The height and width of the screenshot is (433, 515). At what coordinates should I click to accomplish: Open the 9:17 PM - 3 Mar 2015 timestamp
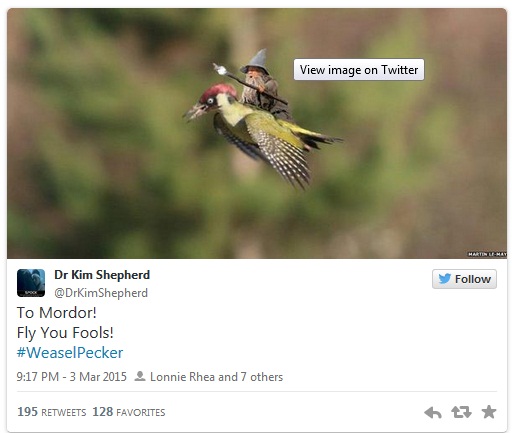[72, 377]
